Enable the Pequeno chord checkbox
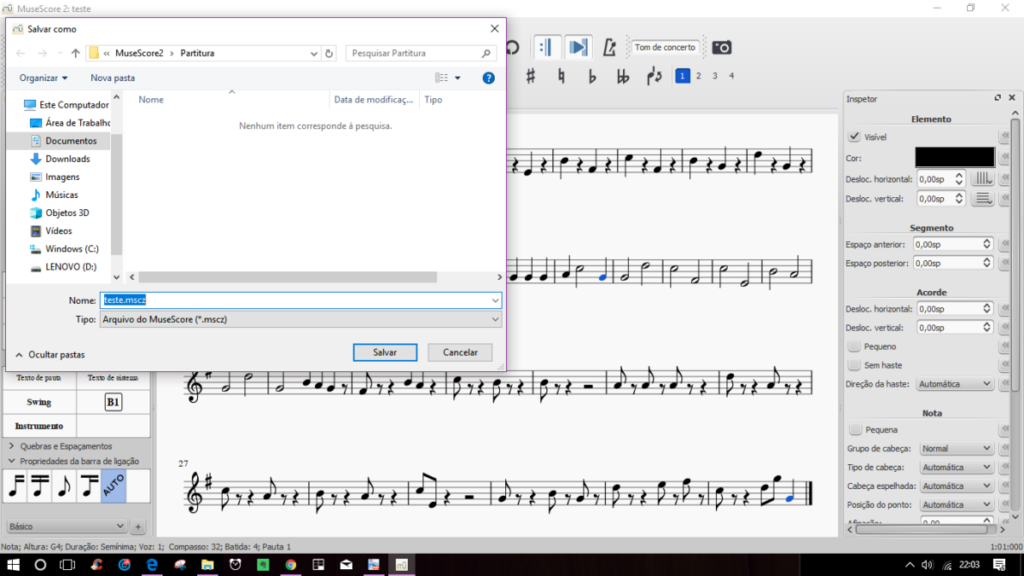 854,346
